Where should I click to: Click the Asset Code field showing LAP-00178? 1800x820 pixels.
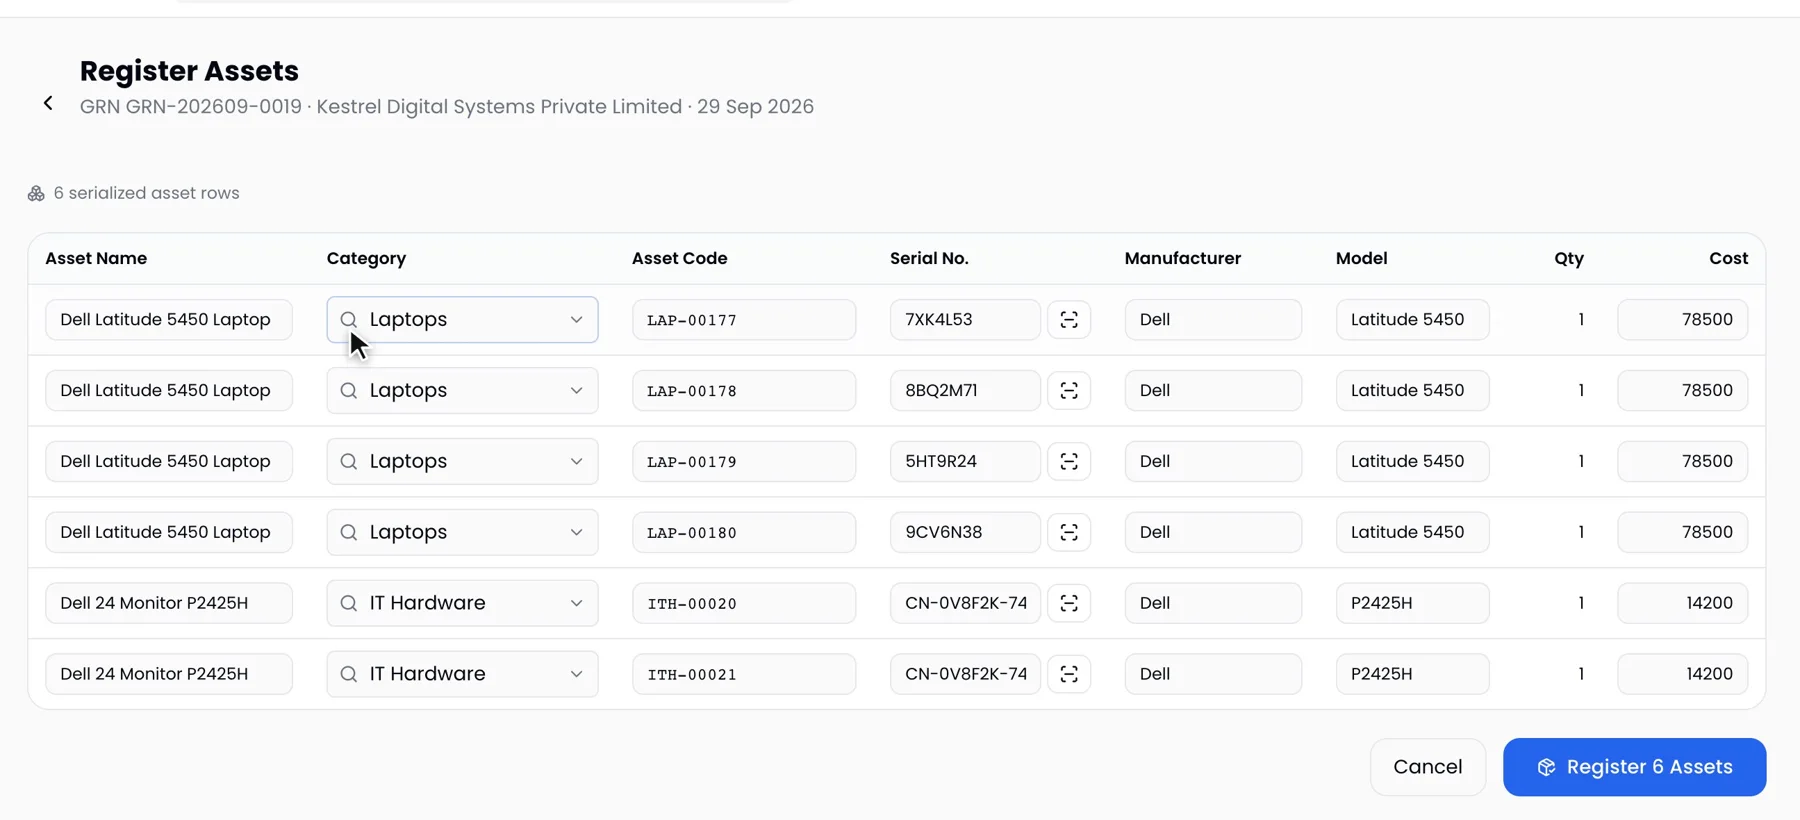pos(744,391)
